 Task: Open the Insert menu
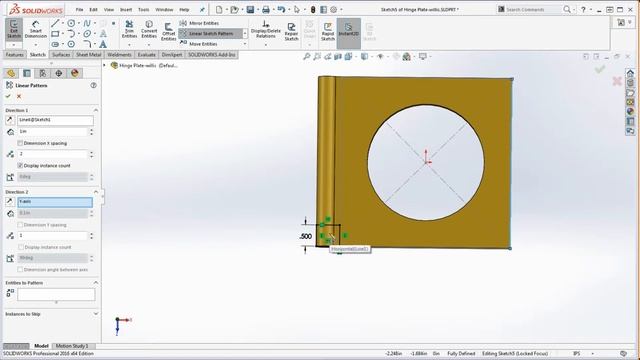click(126, 9)
